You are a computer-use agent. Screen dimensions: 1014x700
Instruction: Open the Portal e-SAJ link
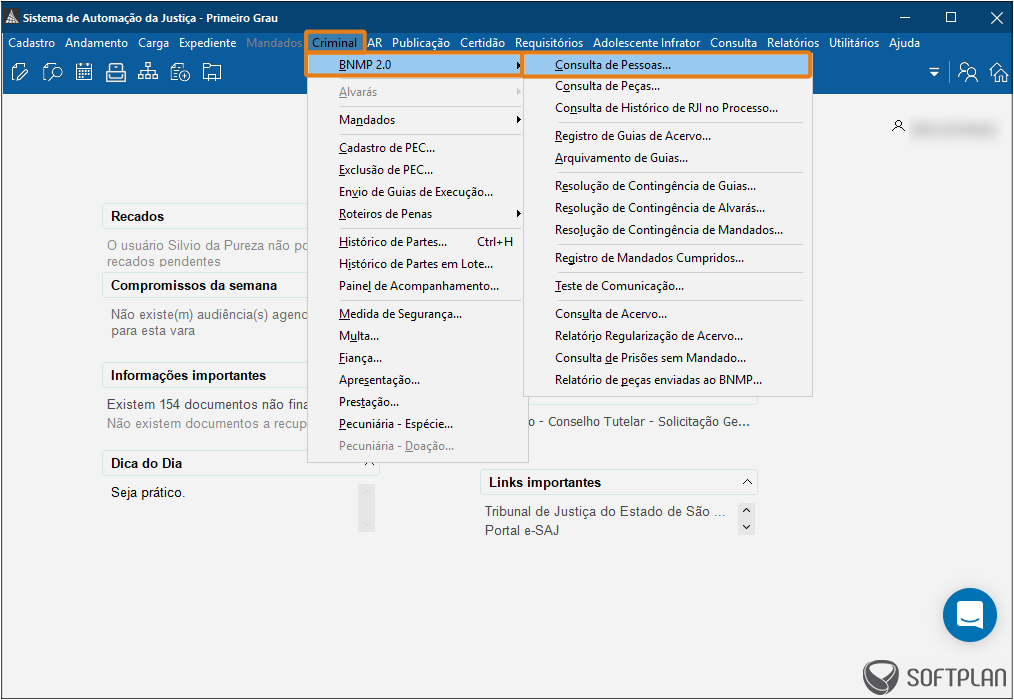click(522, 530)
